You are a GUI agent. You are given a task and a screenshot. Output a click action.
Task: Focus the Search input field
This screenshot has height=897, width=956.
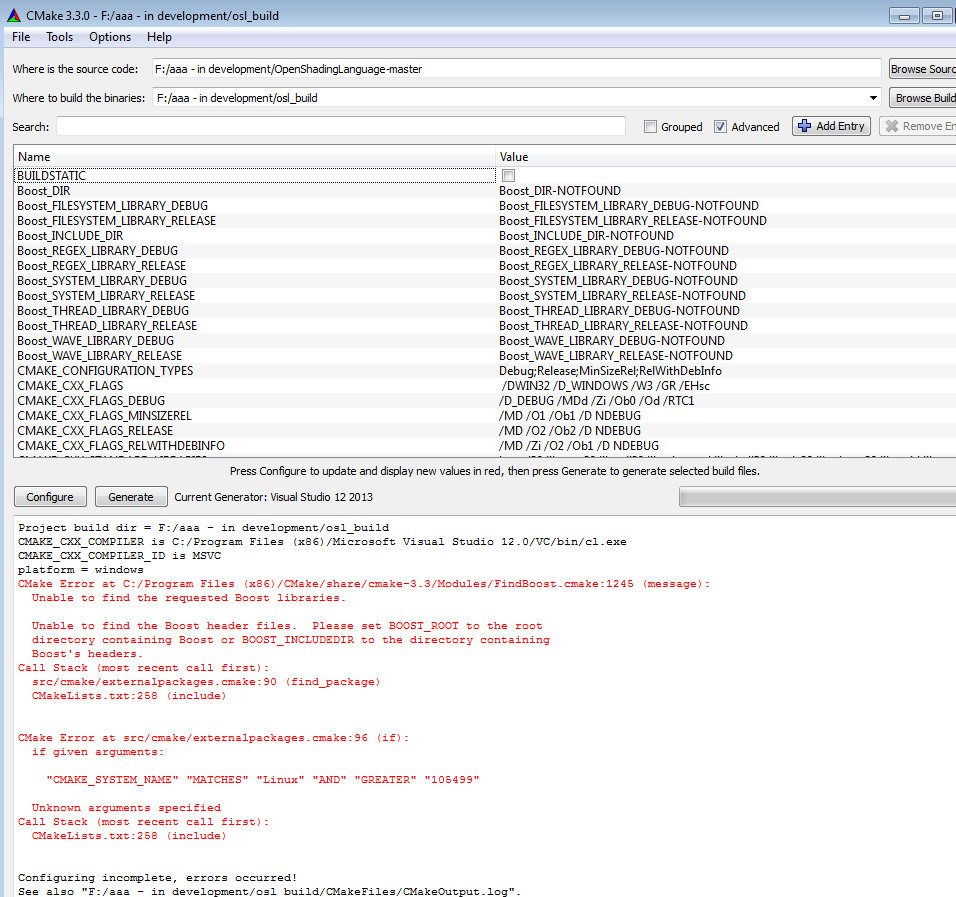tap(340, 126)
